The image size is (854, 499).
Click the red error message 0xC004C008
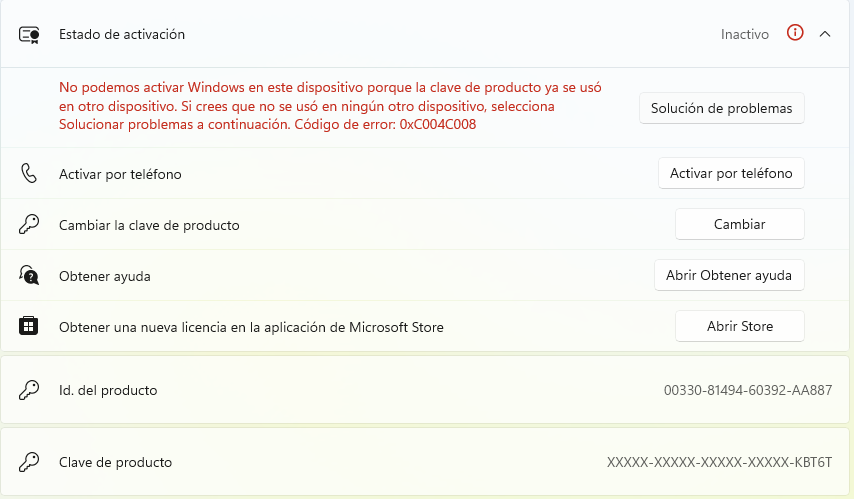click(x=330, y=106)
